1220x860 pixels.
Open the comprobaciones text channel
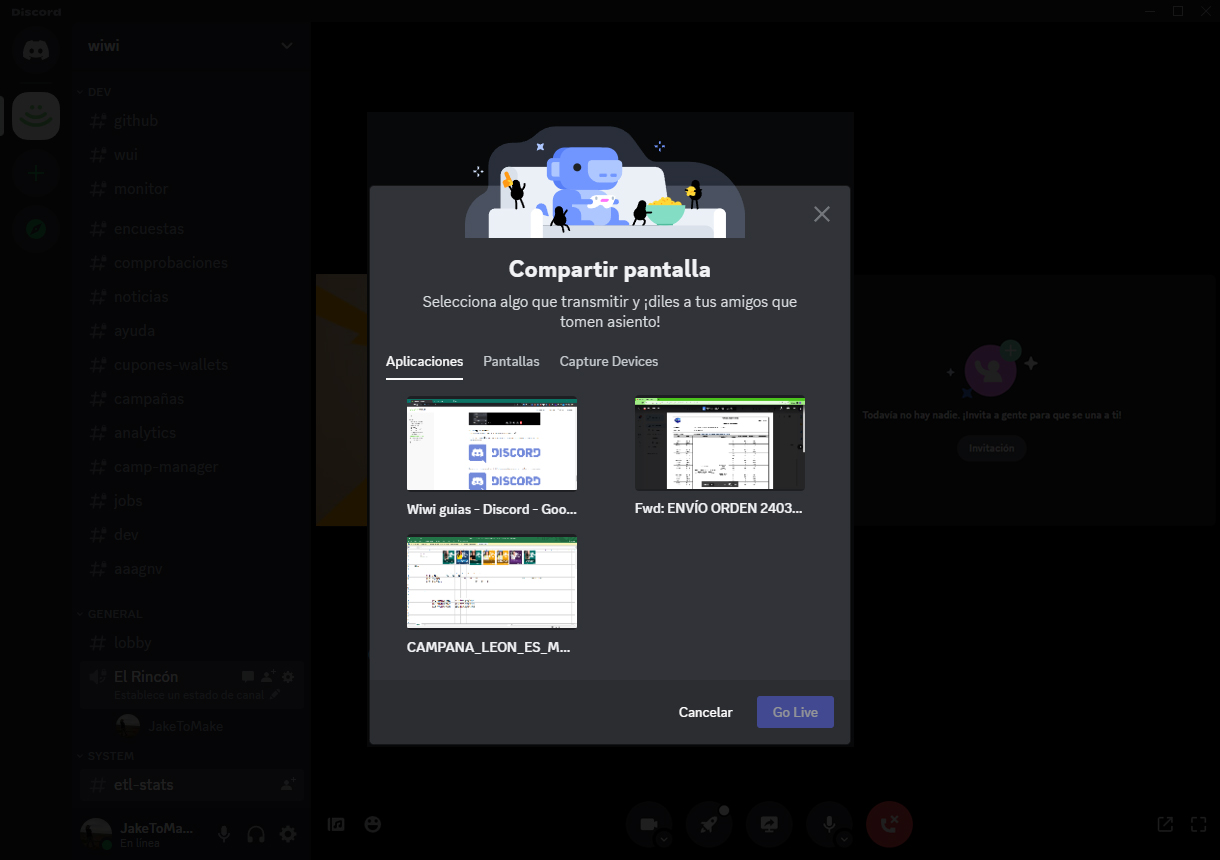[x=190, y=263]
